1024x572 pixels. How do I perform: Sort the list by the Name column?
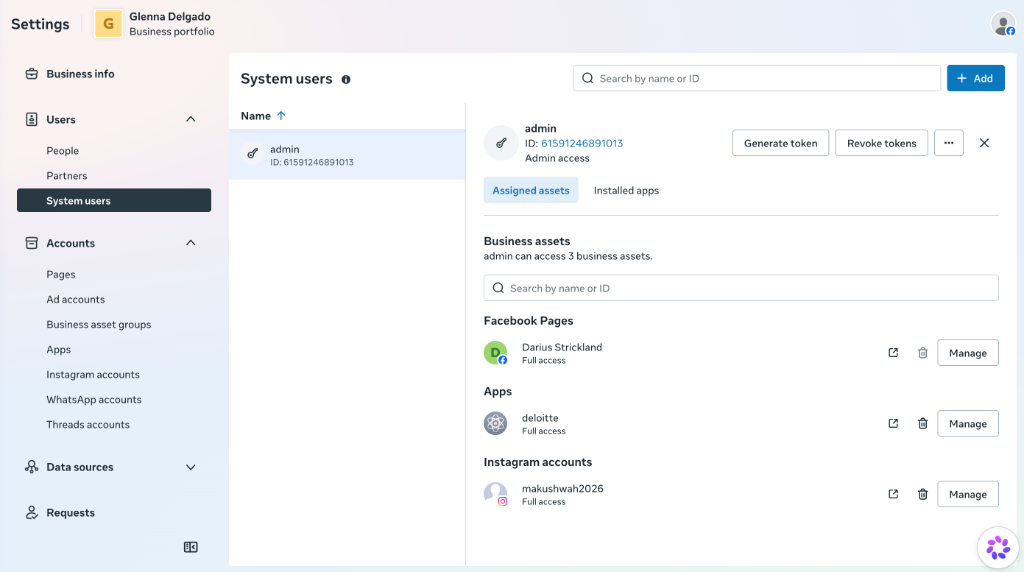pyautogui.click(x=263, y=116)
